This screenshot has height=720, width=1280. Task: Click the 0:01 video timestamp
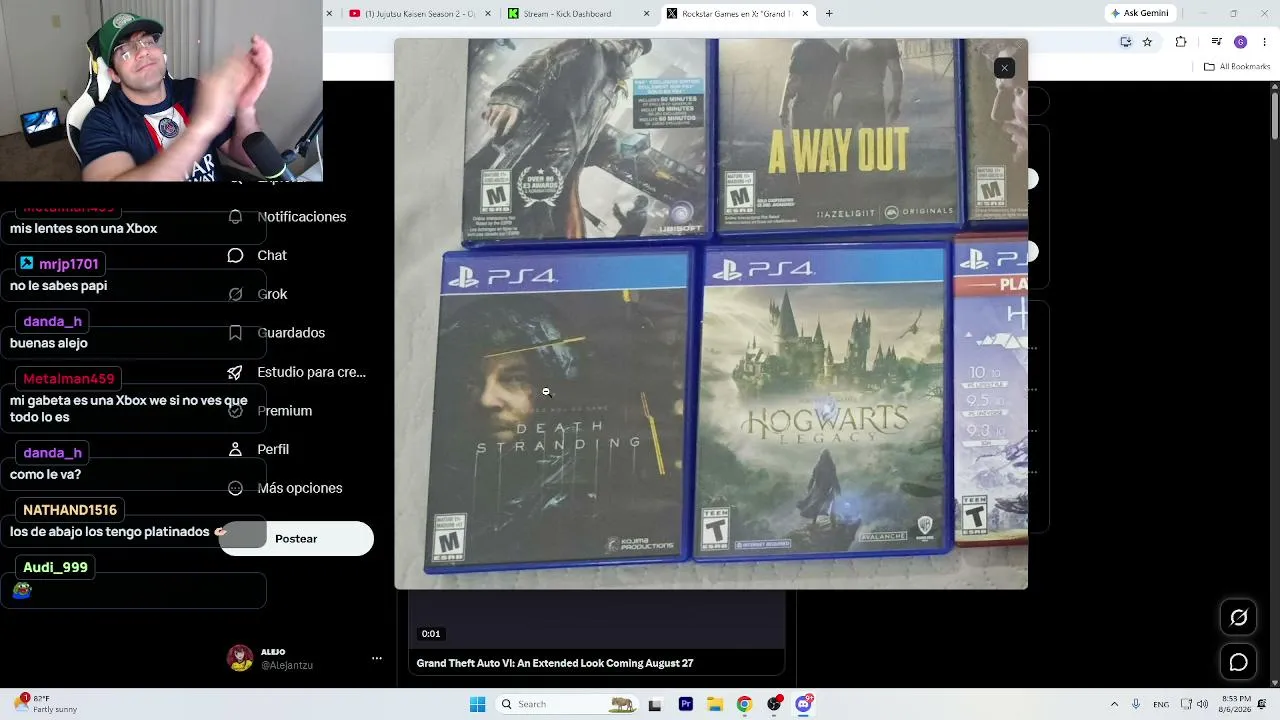pos(431,634)
